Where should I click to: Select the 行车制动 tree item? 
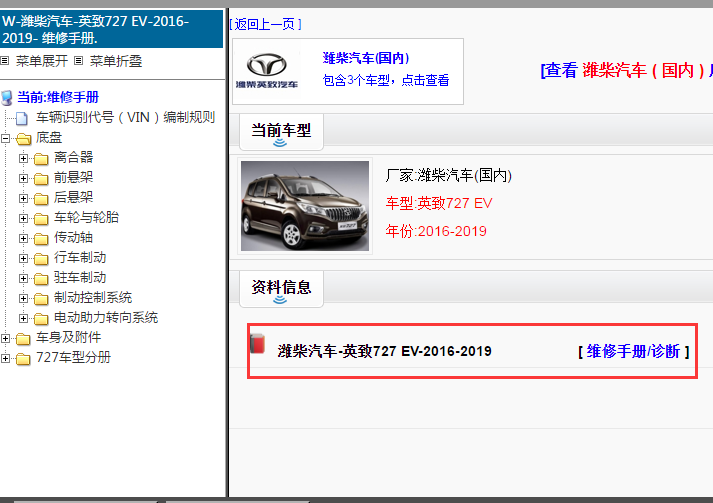80,257
